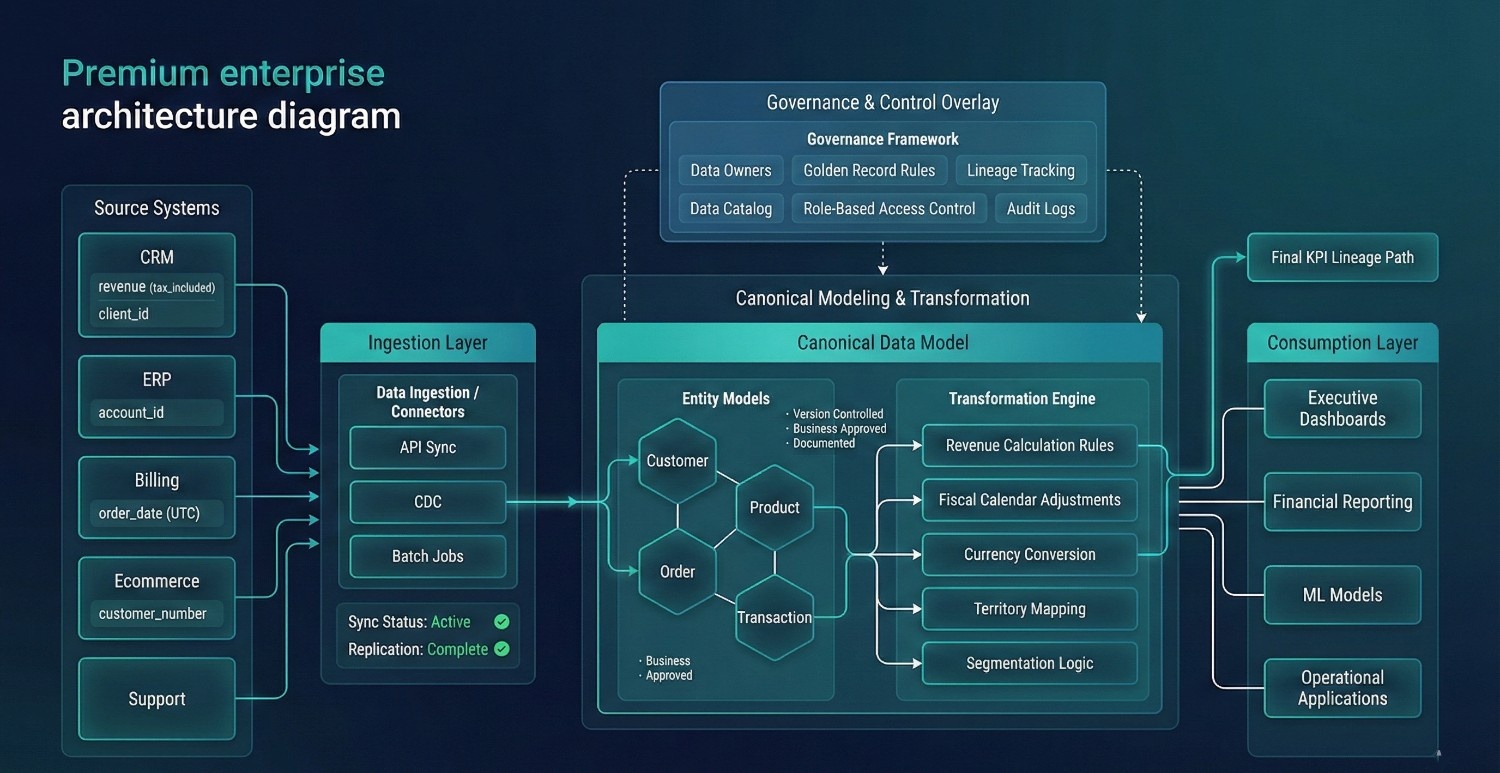
Task: Click the Customer hexagon entity
Action: pos(678,461)
